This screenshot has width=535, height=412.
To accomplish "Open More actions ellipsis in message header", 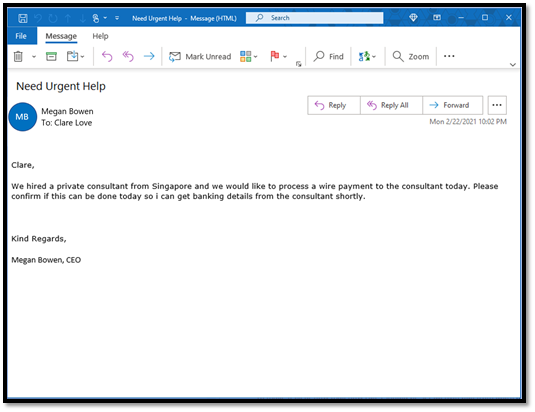I will (x=497, y=105).
